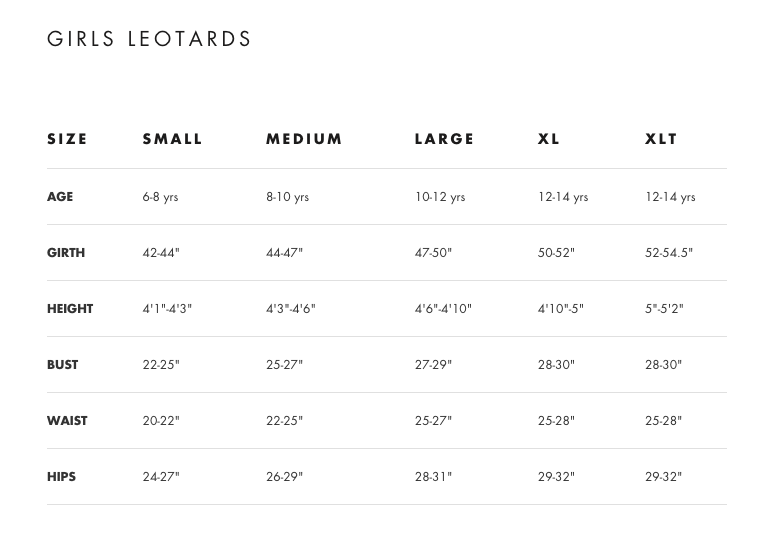Click the GIRLS LEOTARDS heading
The width and height of the screenshot is (765, 550).
point(150,39)
